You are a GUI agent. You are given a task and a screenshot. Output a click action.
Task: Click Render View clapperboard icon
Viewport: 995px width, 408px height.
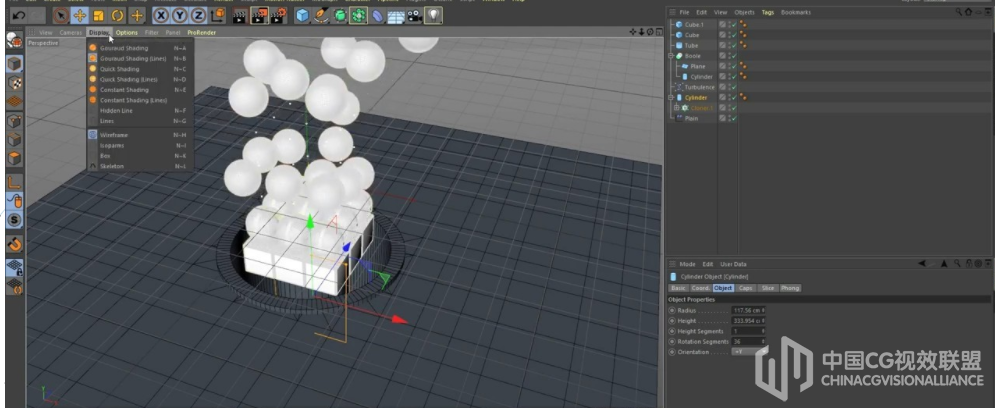point(240,15)
